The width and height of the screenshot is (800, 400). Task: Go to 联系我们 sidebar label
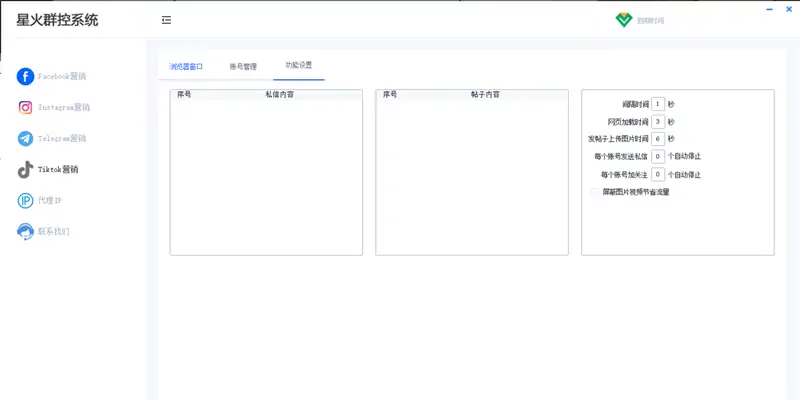click(x=53, y=232)
